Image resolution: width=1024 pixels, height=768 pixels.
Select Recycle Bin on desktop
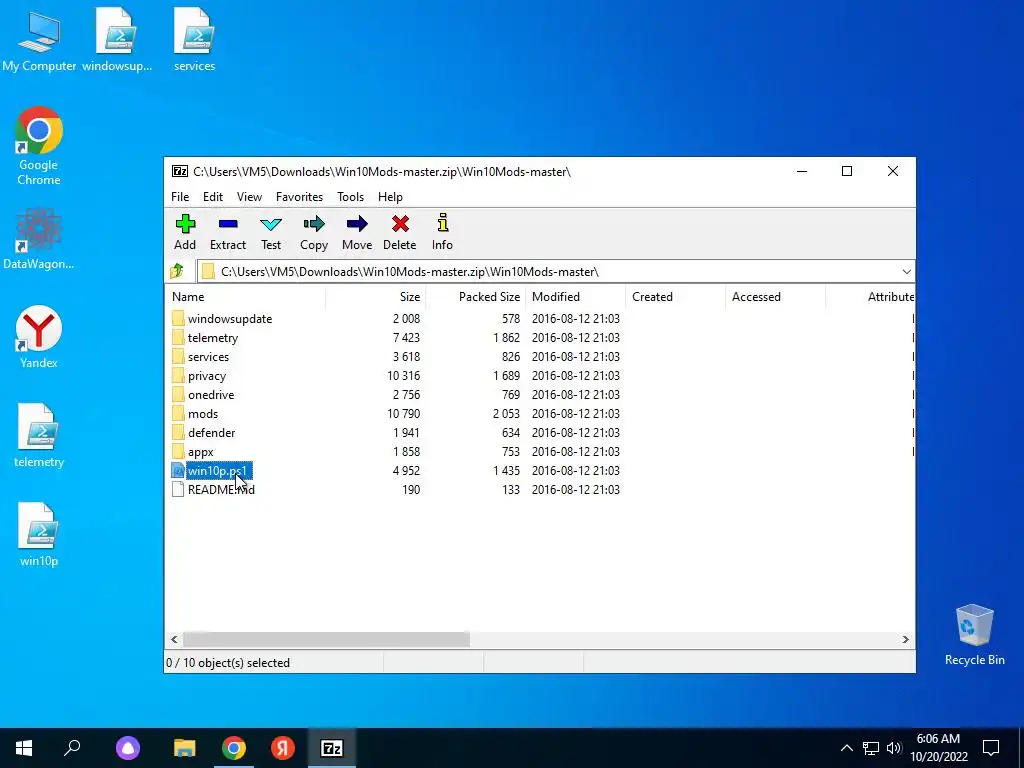[x=974, y=634]
